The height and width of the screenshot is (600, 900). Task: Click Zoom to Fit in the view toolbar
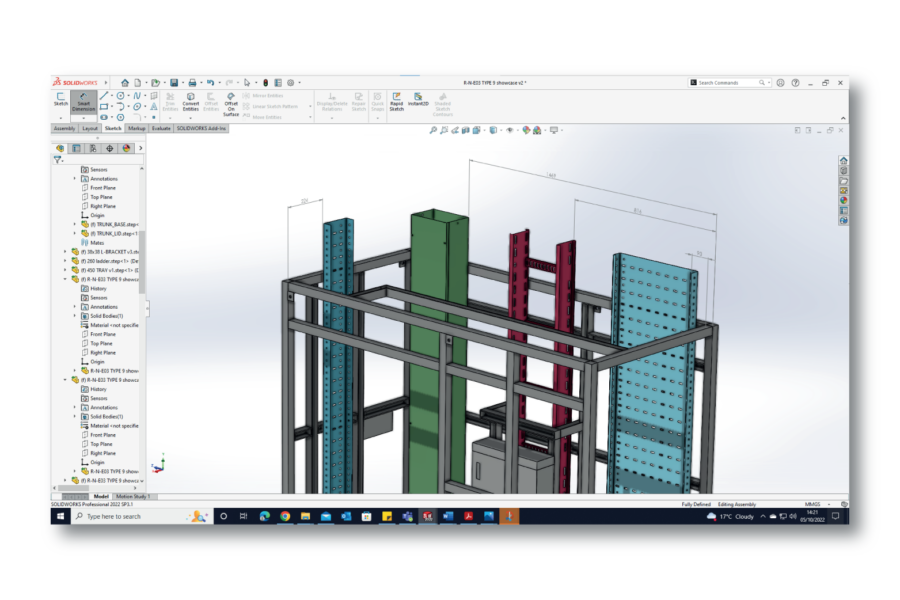pyautogui.click(x=433, y=130)
